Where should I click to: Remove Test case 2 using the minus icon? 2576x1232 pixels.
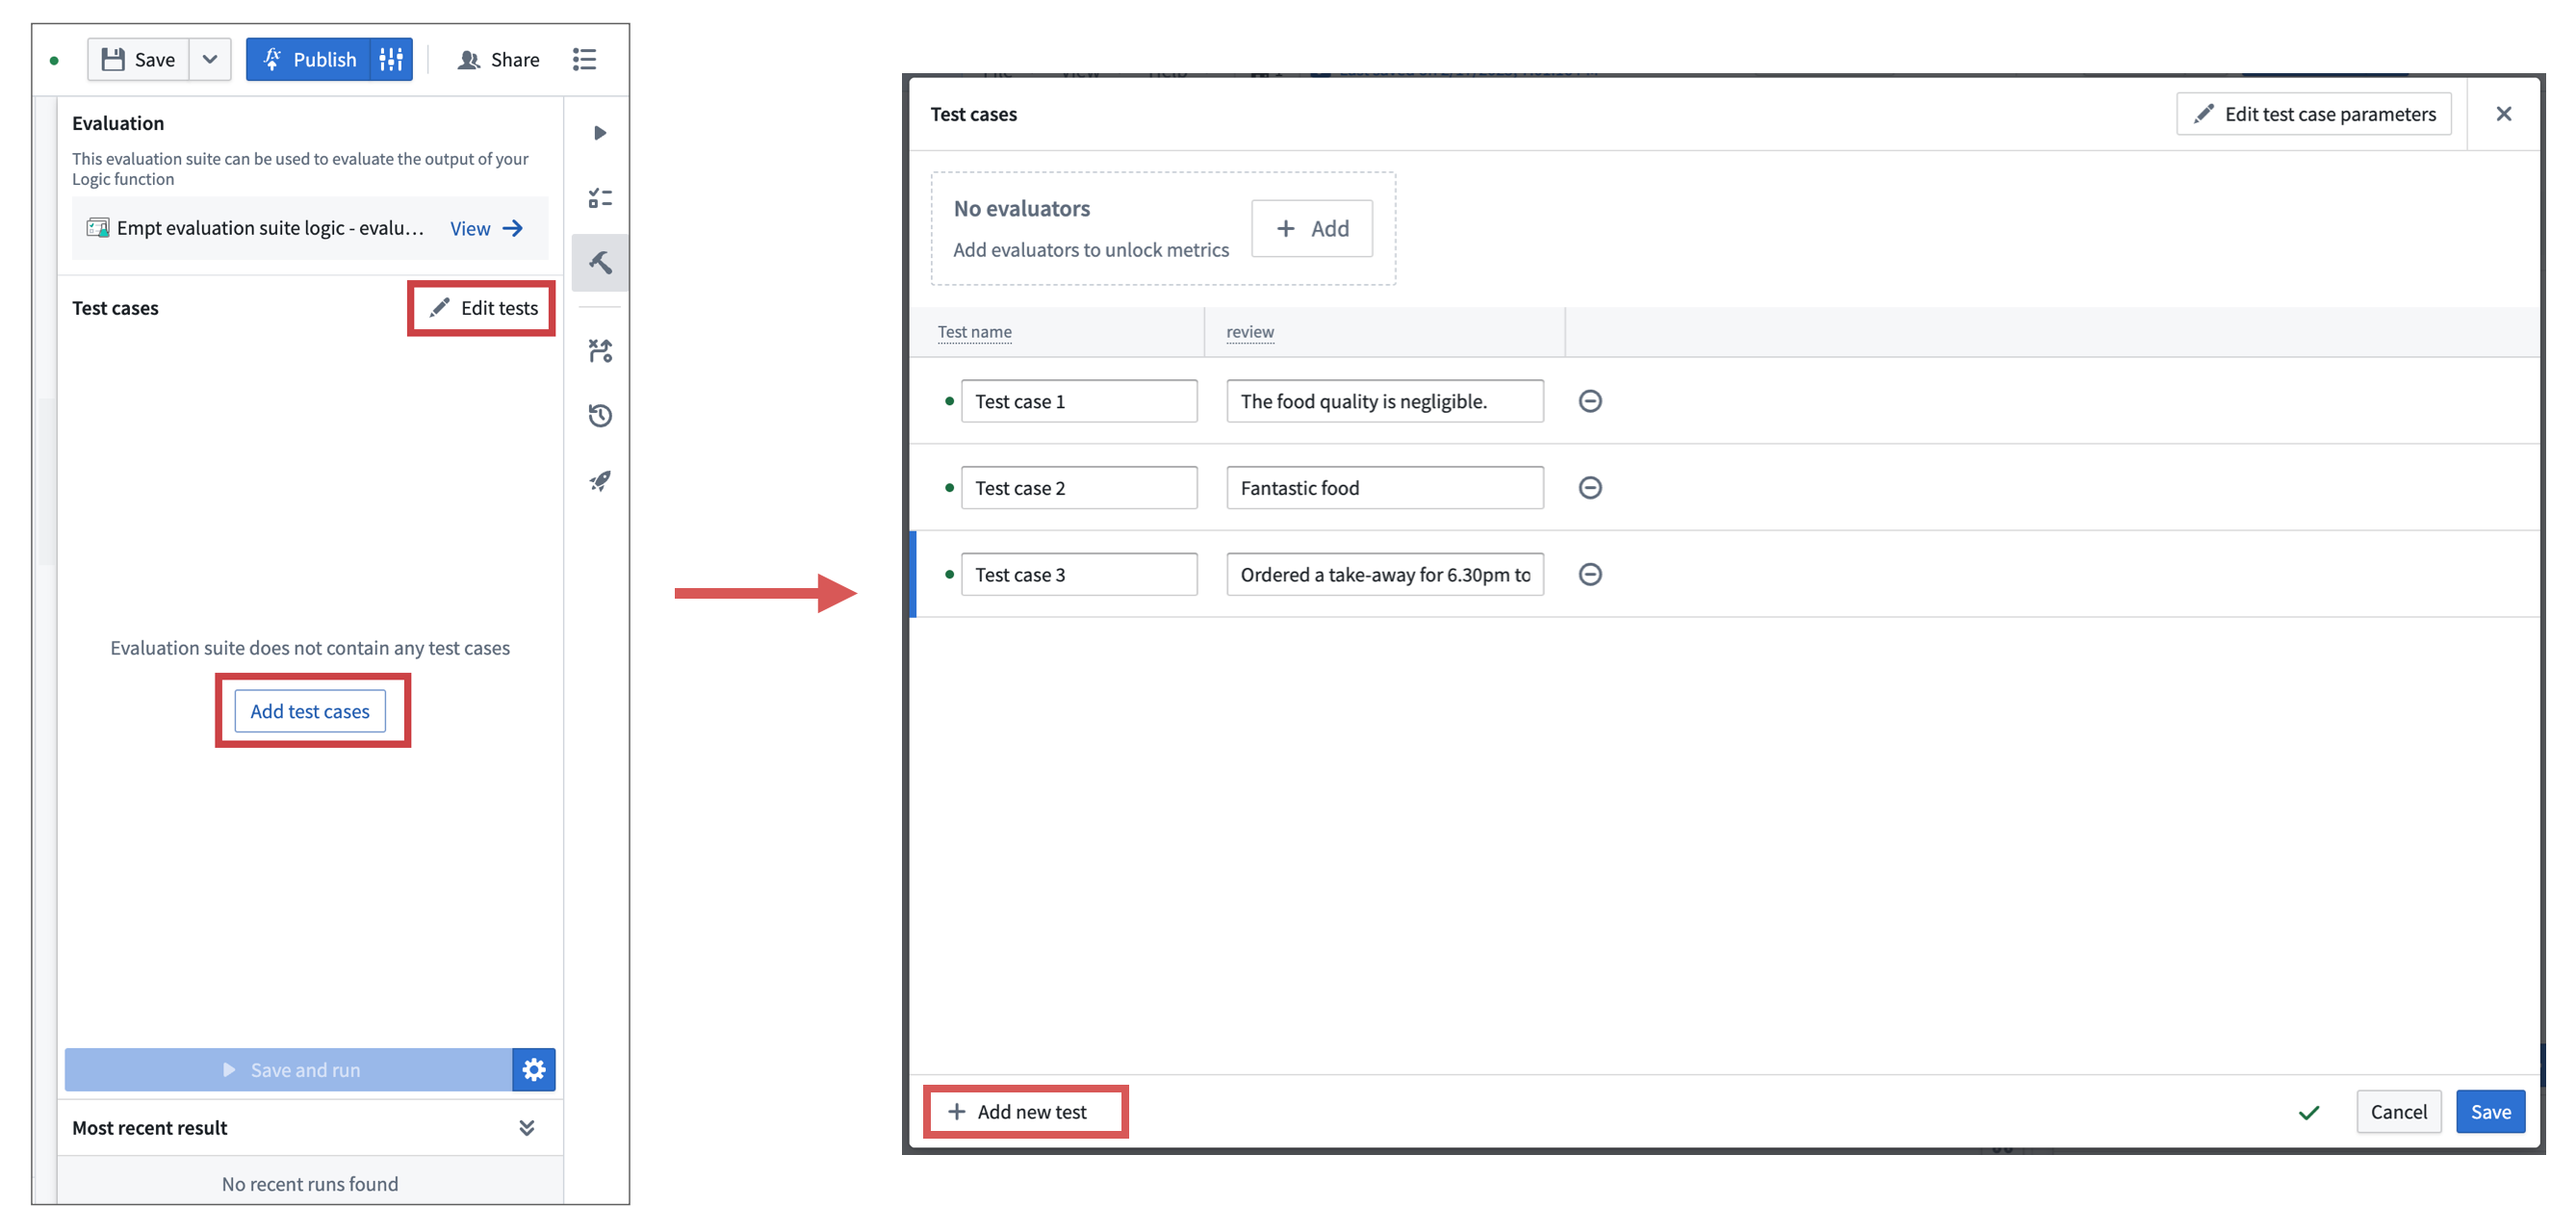pyautogui.click(x=1590, y=487)
